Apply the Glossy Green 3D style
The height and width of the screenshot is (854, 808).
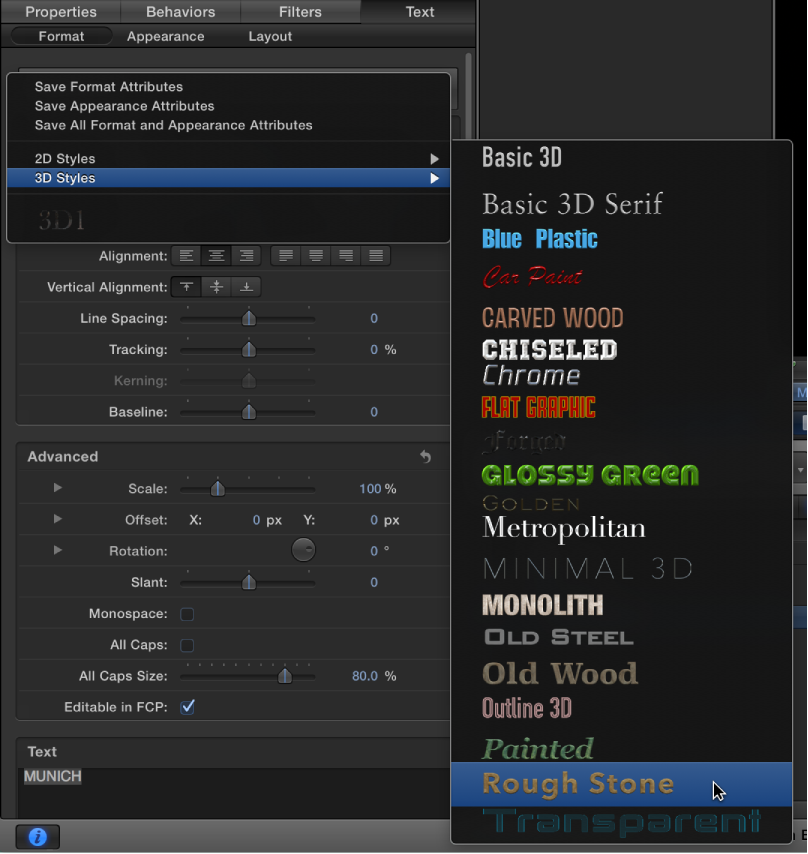[x=589, y=475]
